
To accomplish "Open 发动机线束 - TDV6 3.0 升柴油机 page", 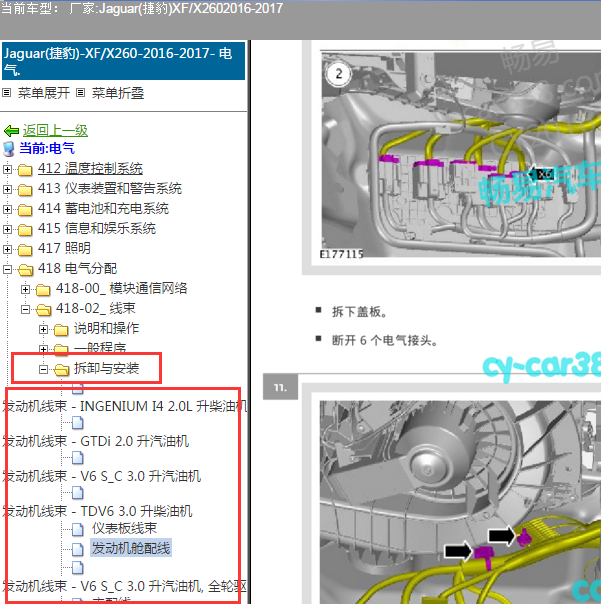I will (x=97, y=512).
